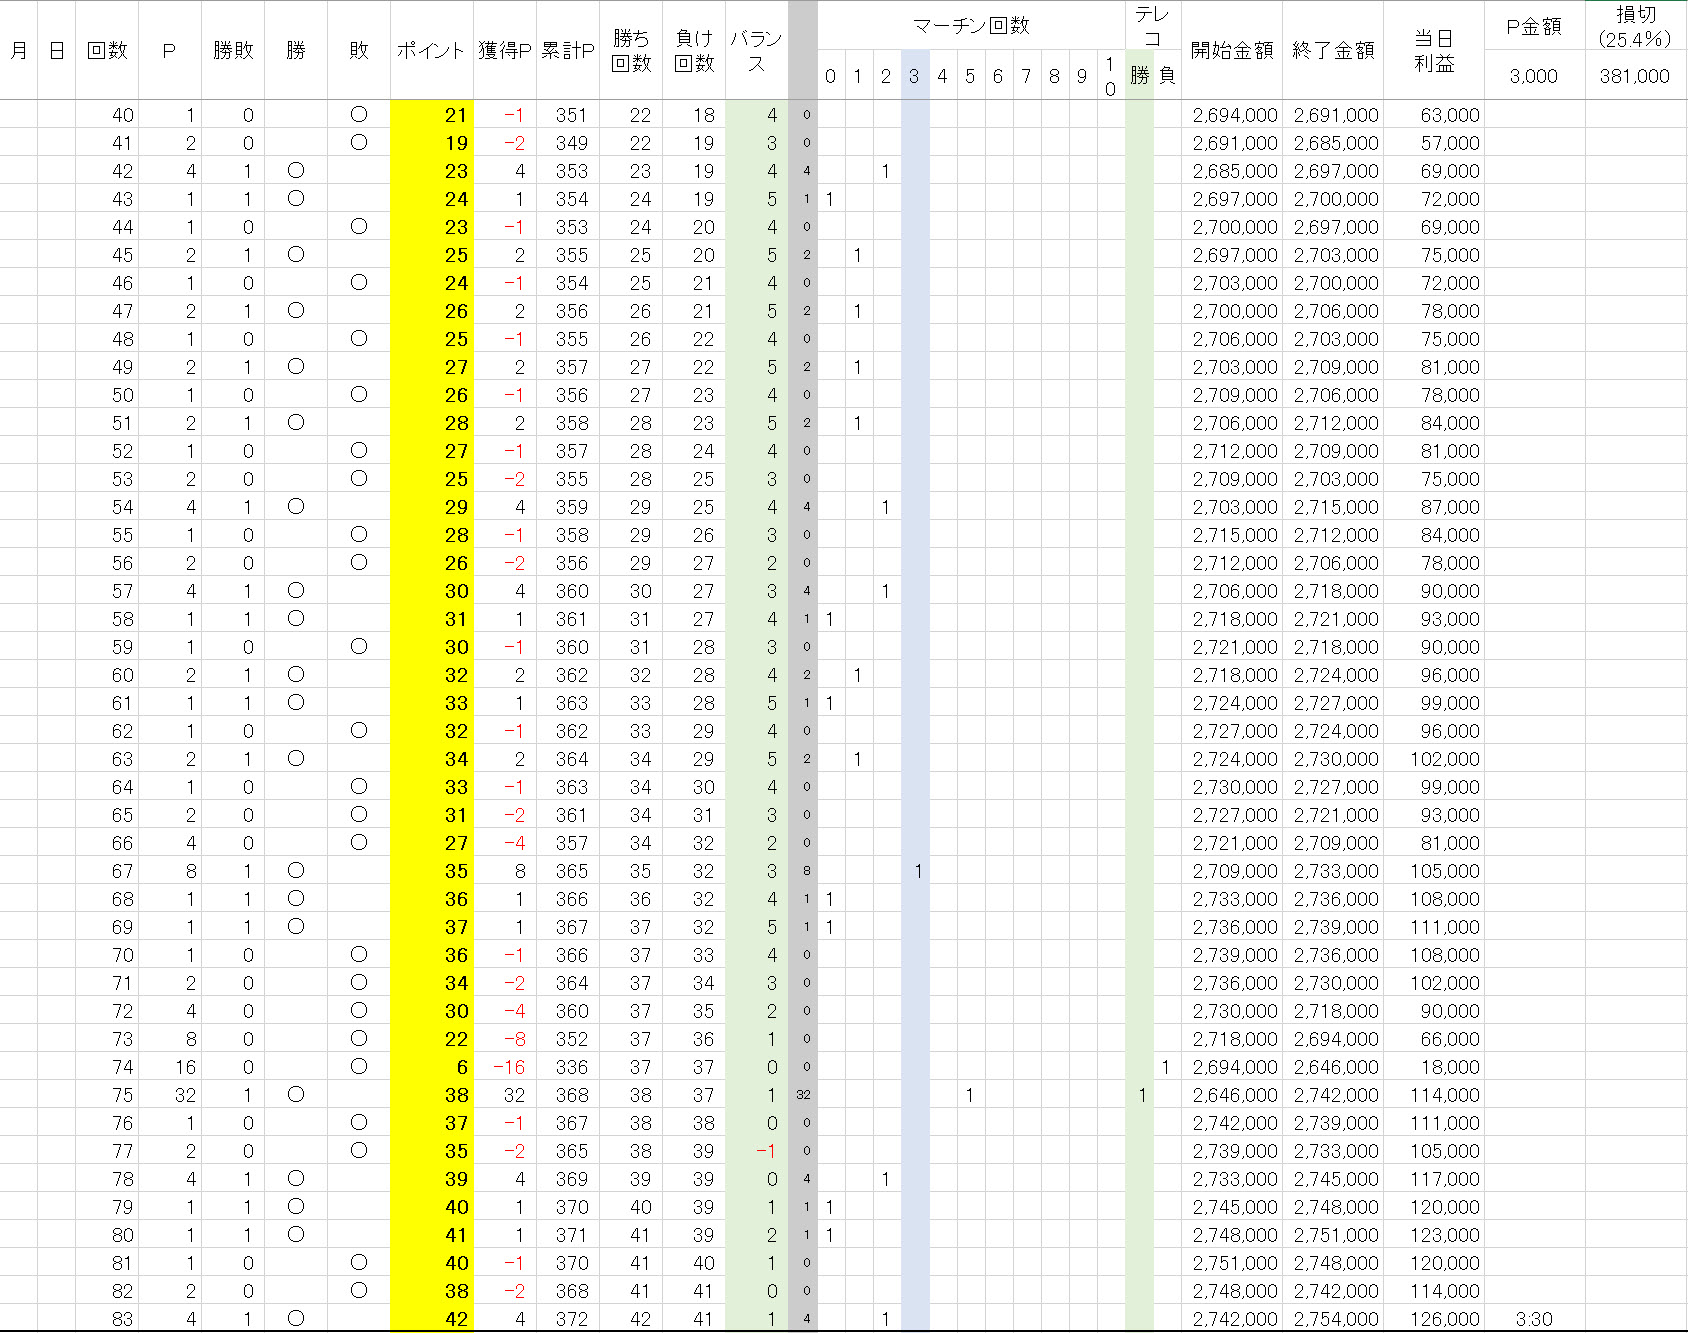Select the テレコ 勝 mark 1 in row 75
The image size is (1688, 1333).
[1140, 1095]
